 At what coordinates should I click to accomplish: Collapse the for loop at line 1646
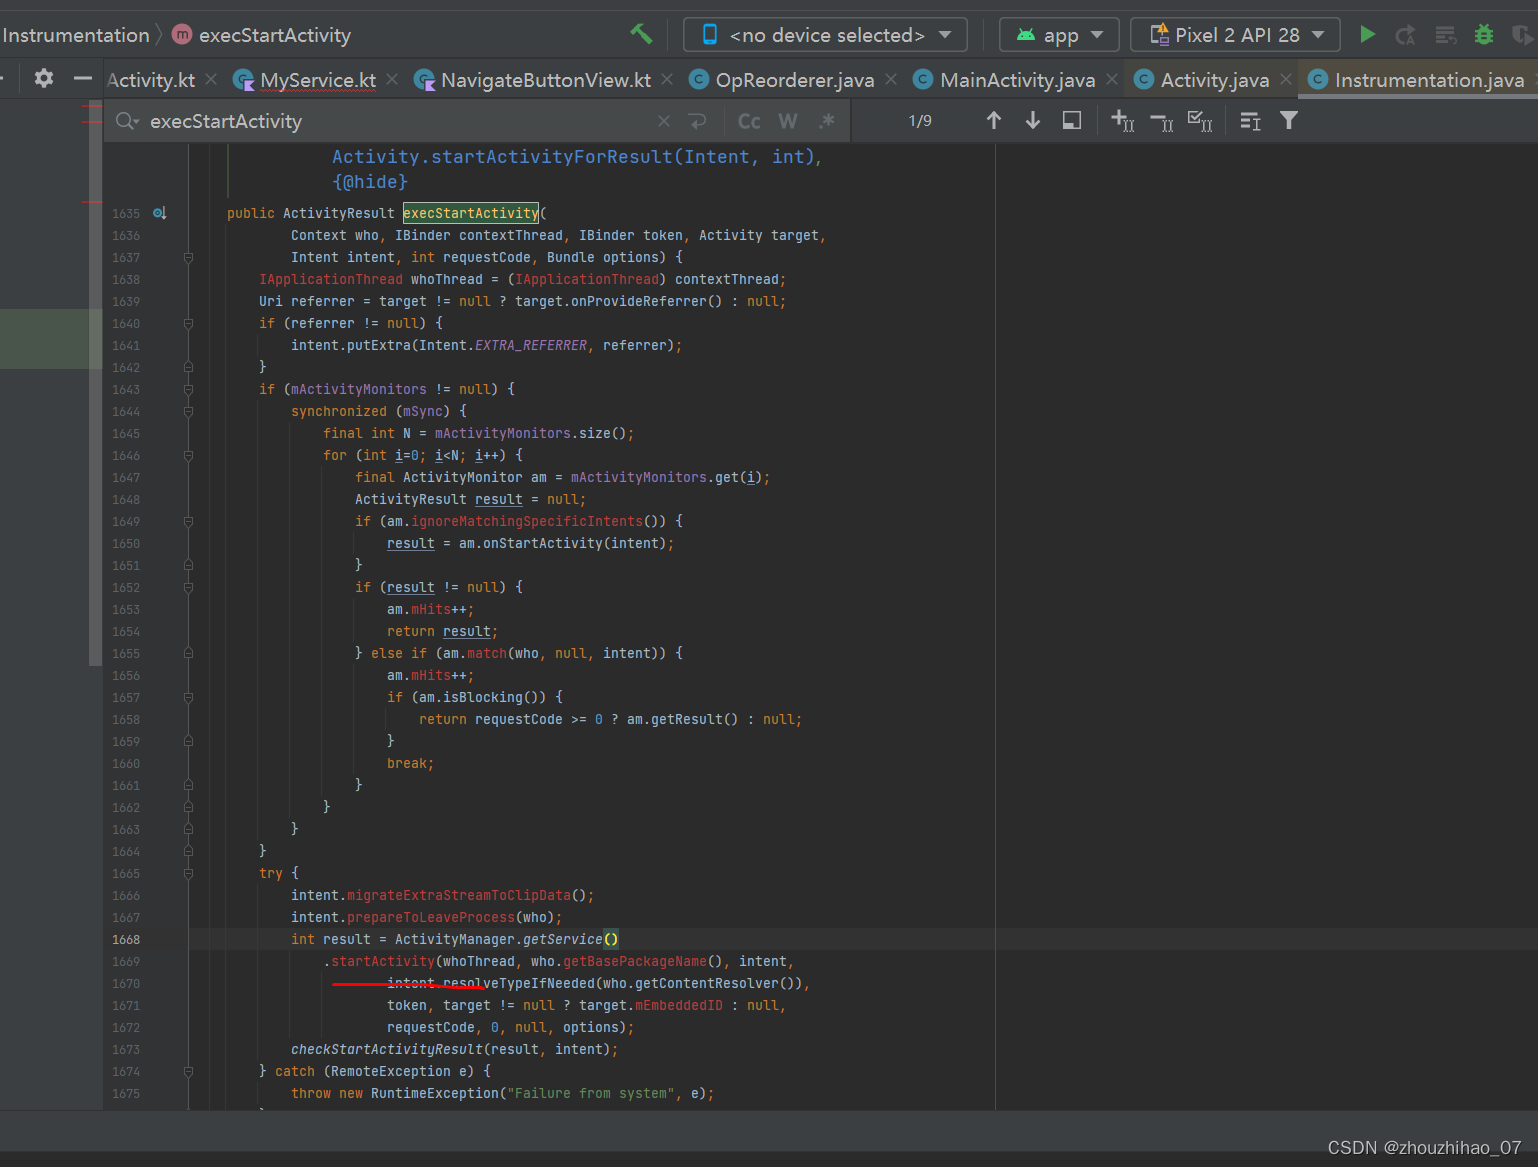pyautogui.click(x=188, y=455)
